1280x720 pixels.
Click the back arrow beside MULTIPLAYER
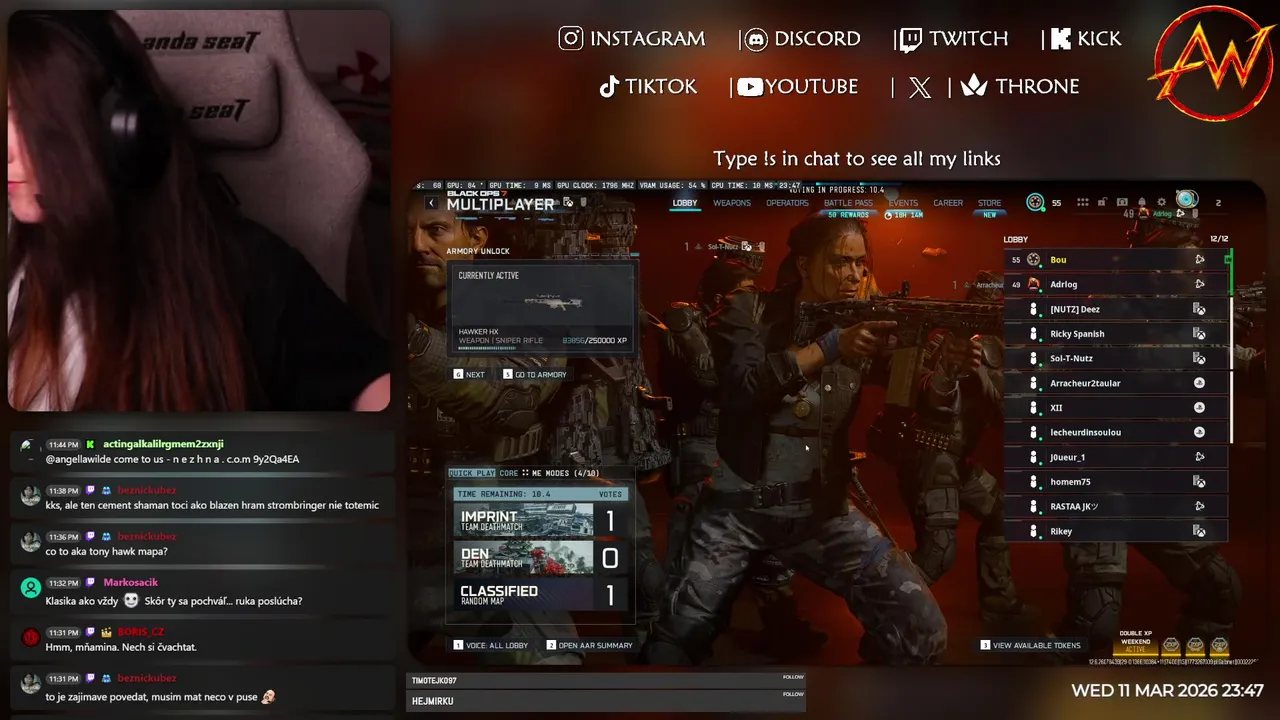tap(431, 203)
